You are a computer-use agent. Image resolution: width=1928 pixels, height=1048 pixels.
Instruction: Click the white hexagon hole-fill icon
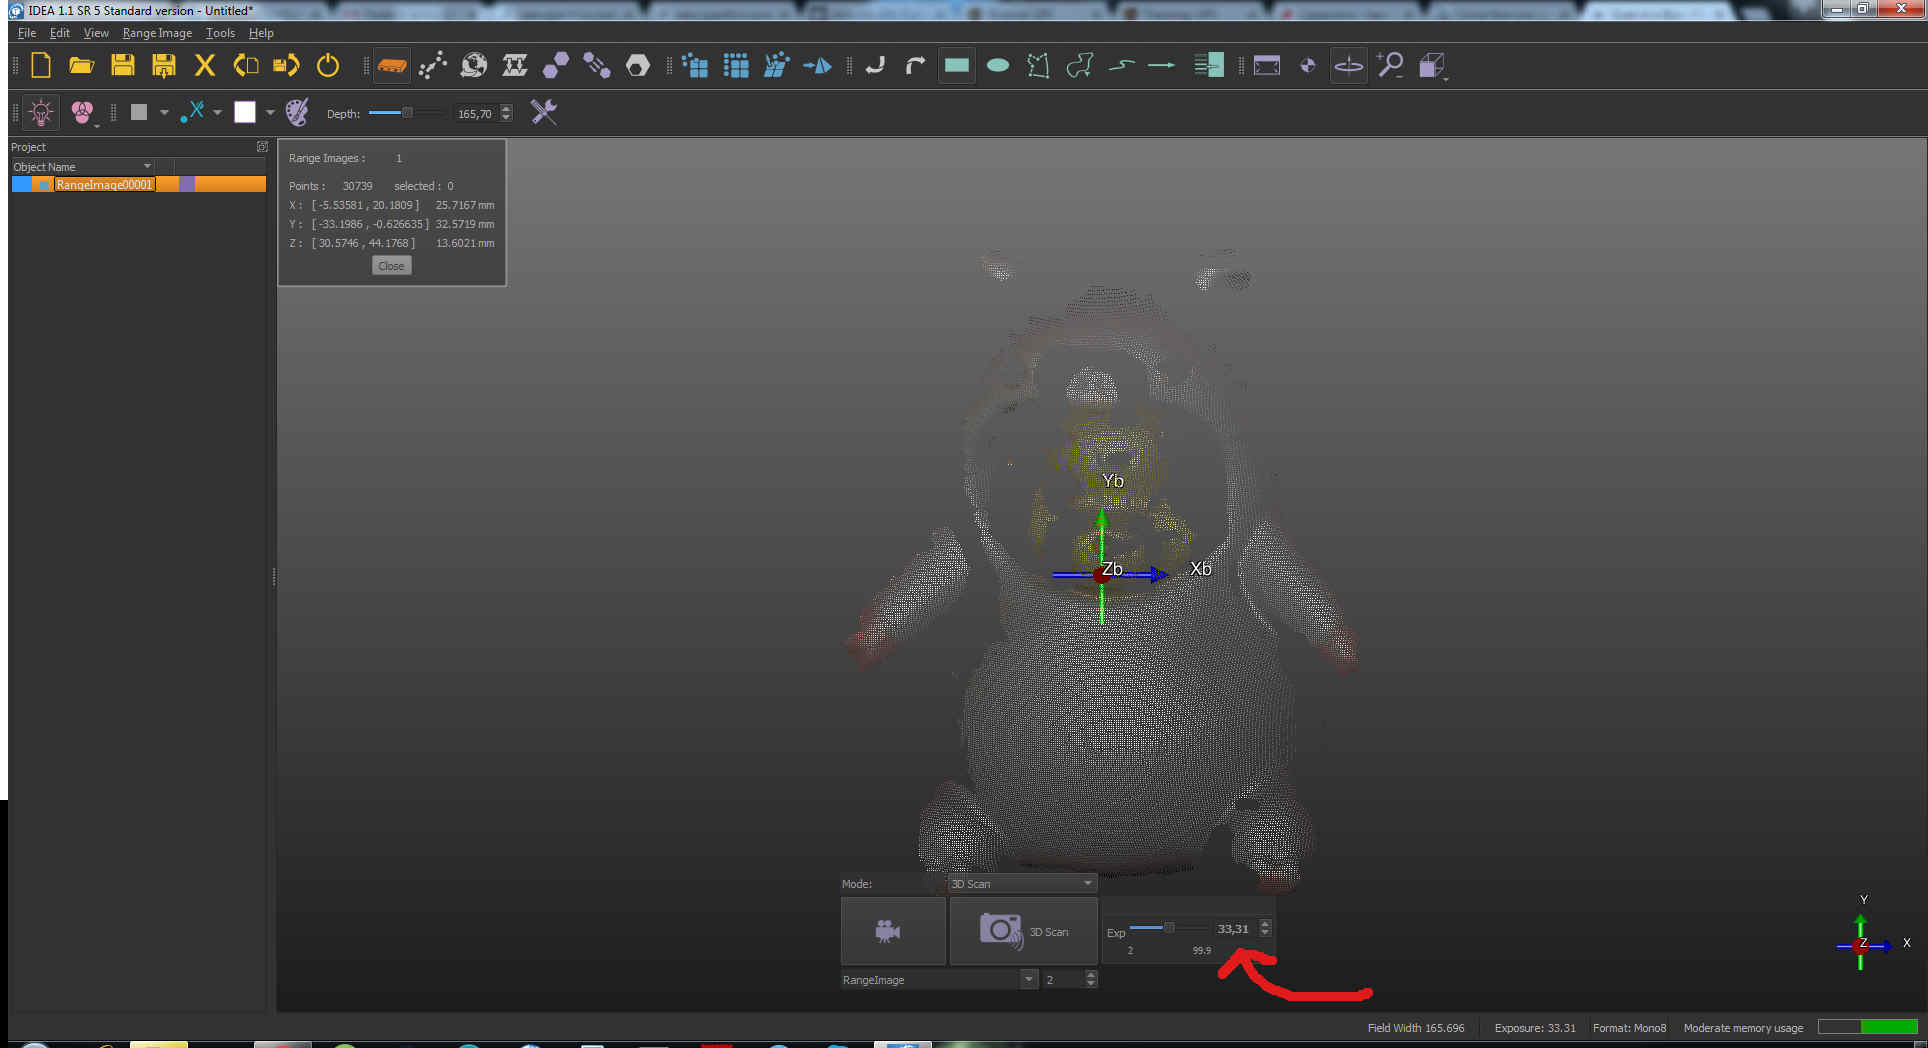(638, 66)
